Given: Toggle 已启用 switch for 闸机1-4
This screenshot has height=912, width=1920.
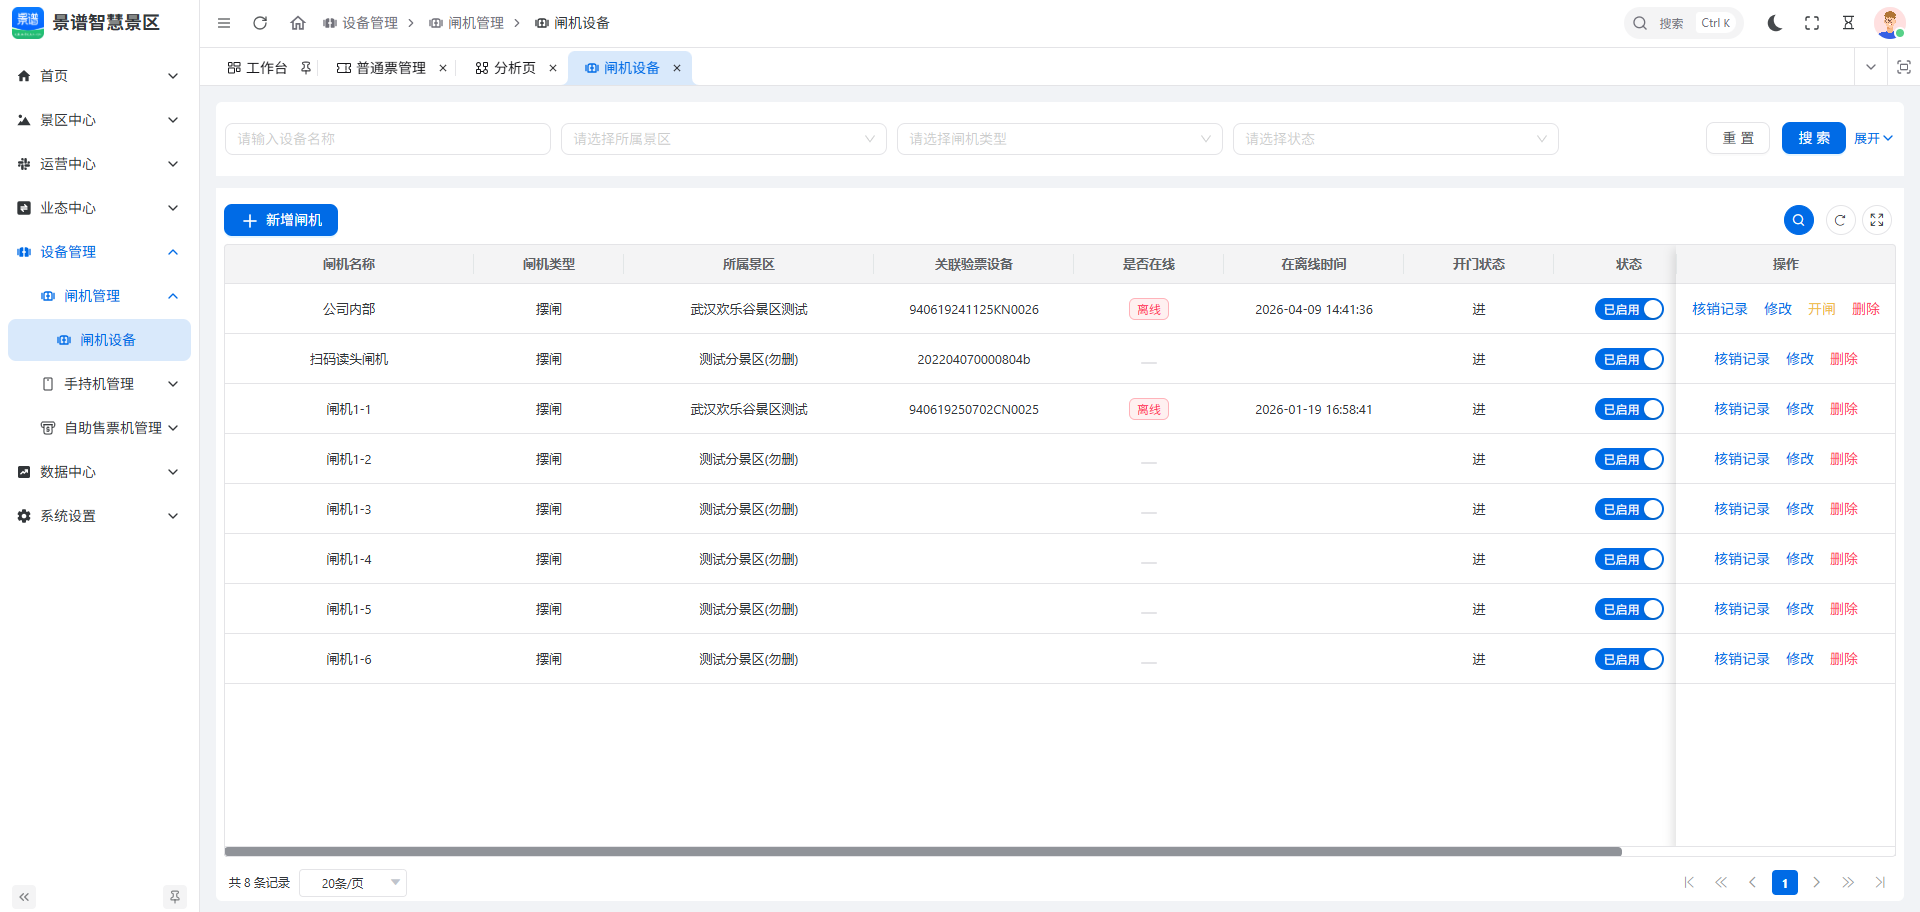Looking at the screenshot, I should [x=1629, y=559].
